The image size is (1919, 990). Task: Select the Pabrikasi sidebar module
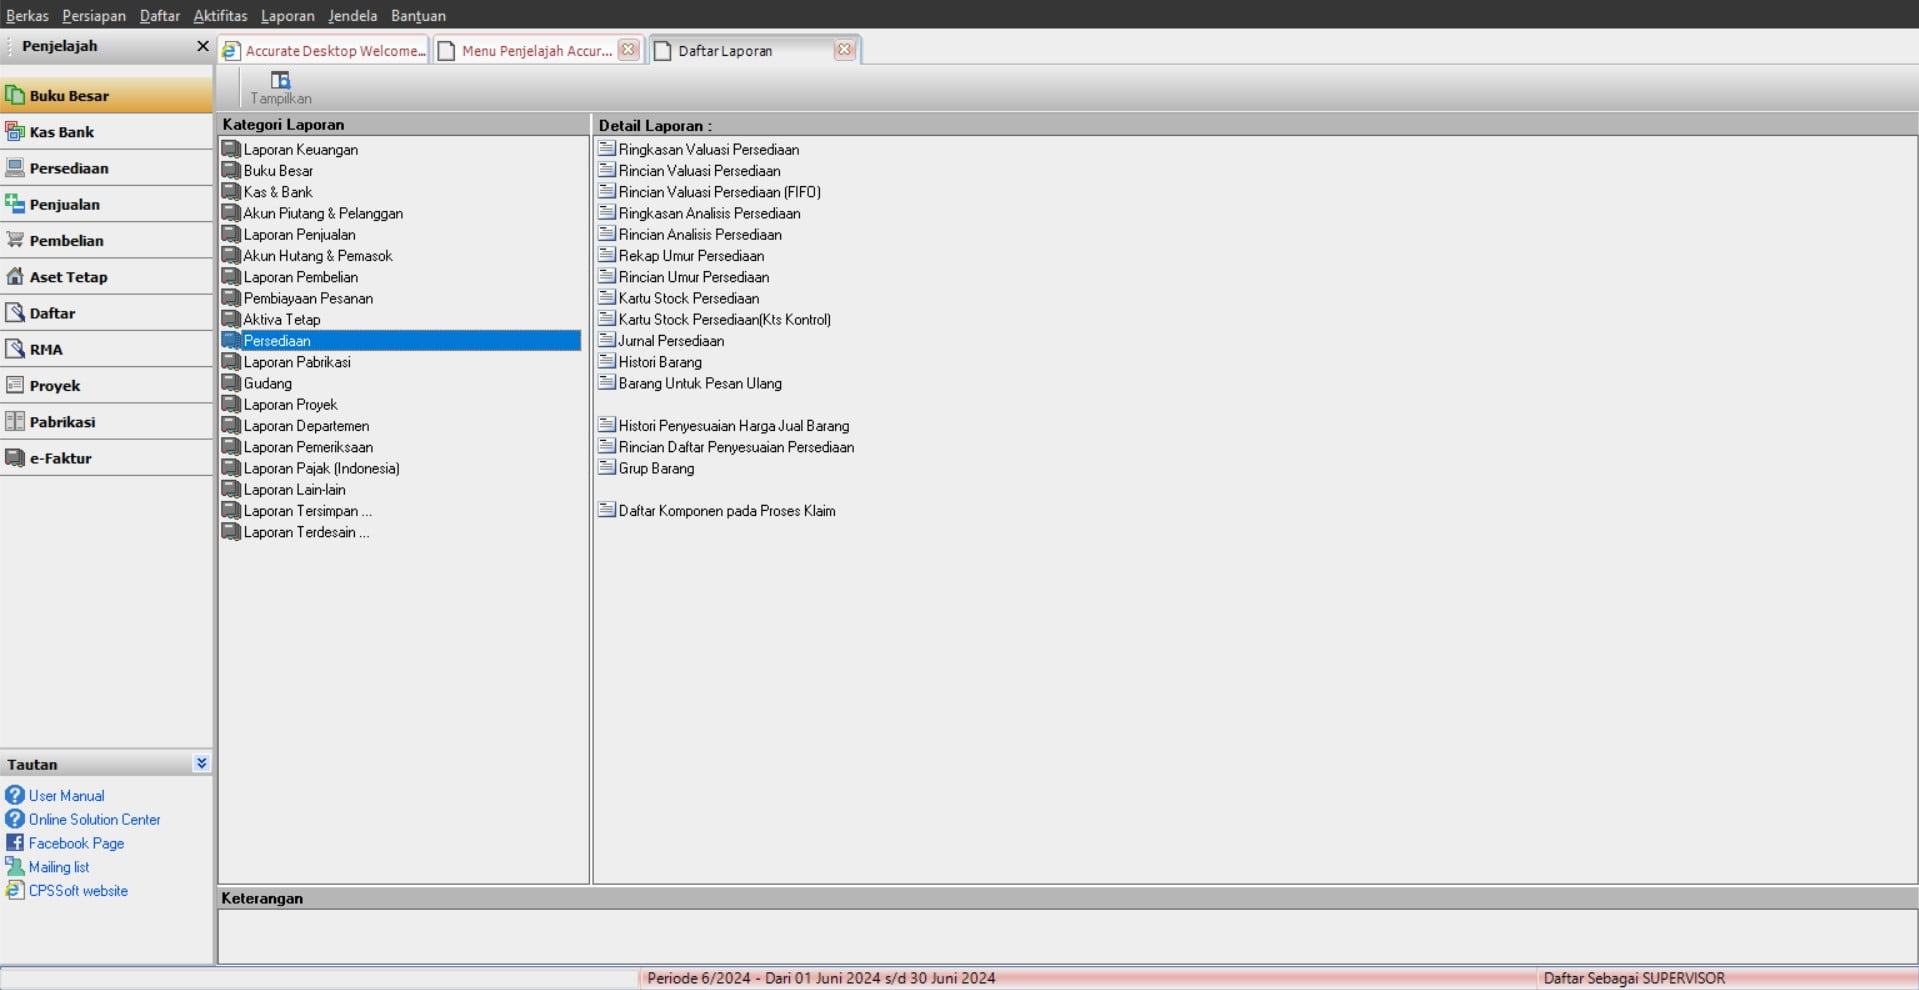point(62,422)
